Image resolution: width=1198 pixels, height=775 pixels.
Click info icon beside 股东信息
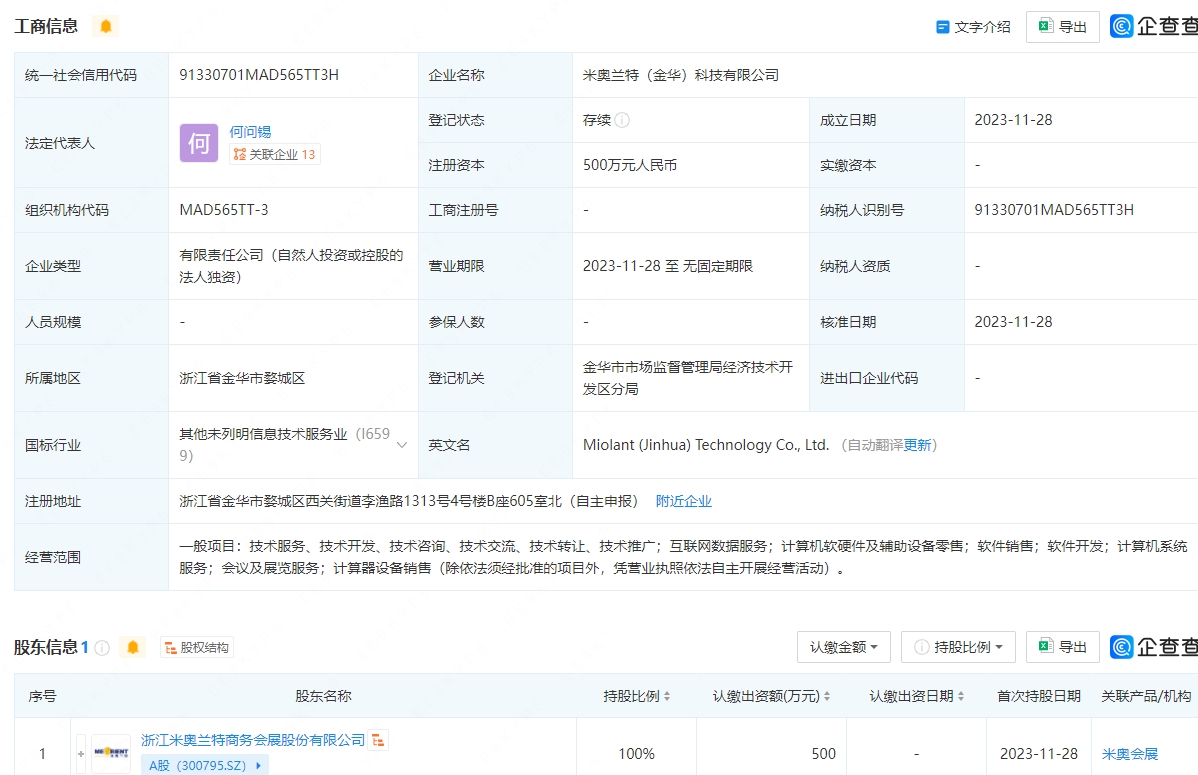[x=102, y=647]
